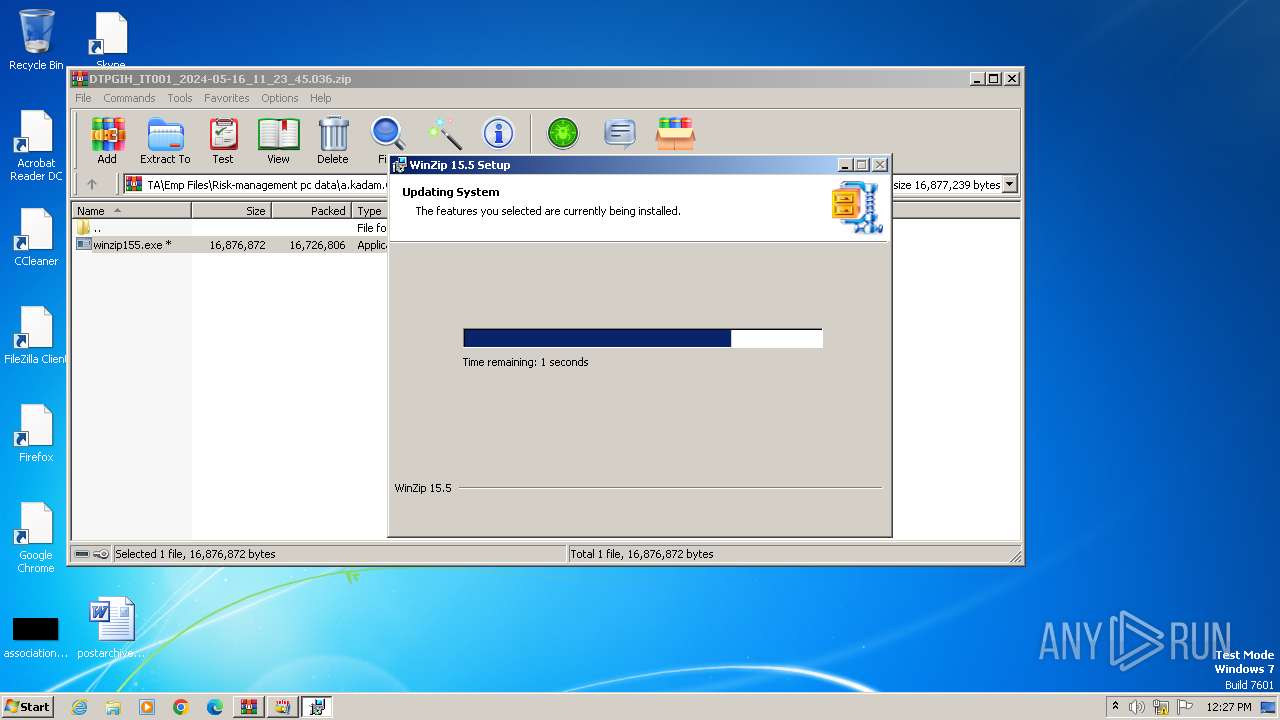Image resolution: width=1280 pixels, height=720 pixels.
Task: Open File Explorer from taskbar
Action: (x=113, y=707)
